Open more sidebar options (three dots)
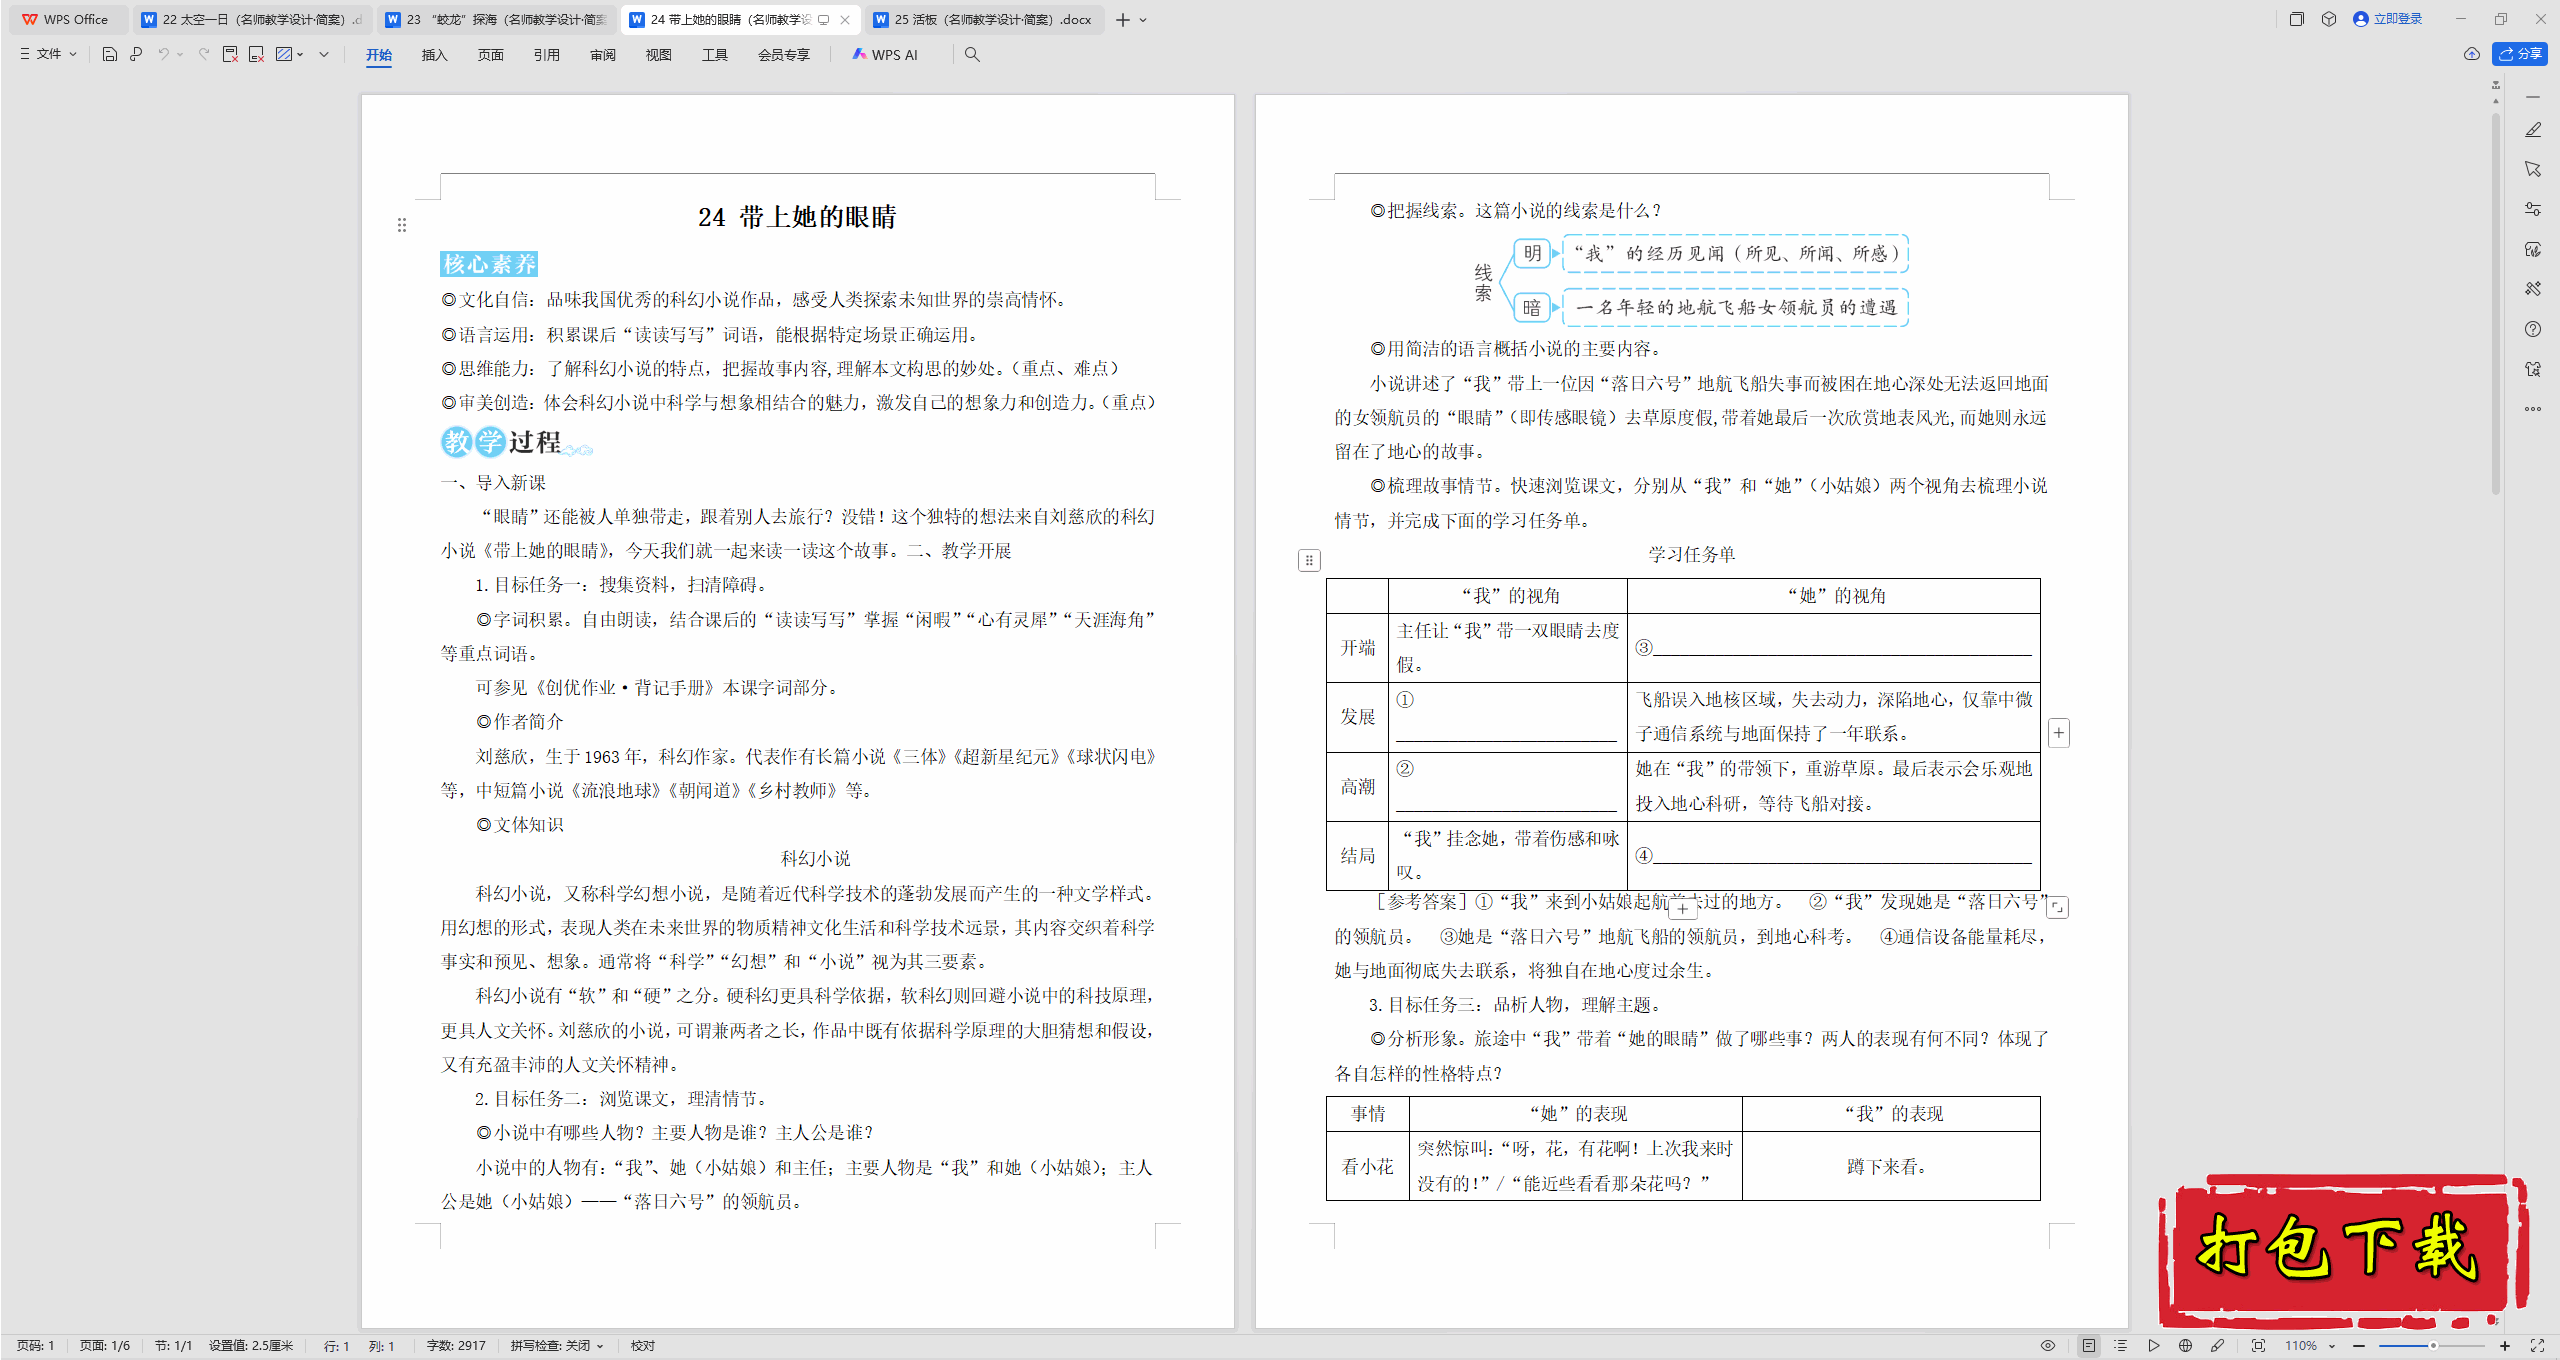 click(x=2533, y=409)
